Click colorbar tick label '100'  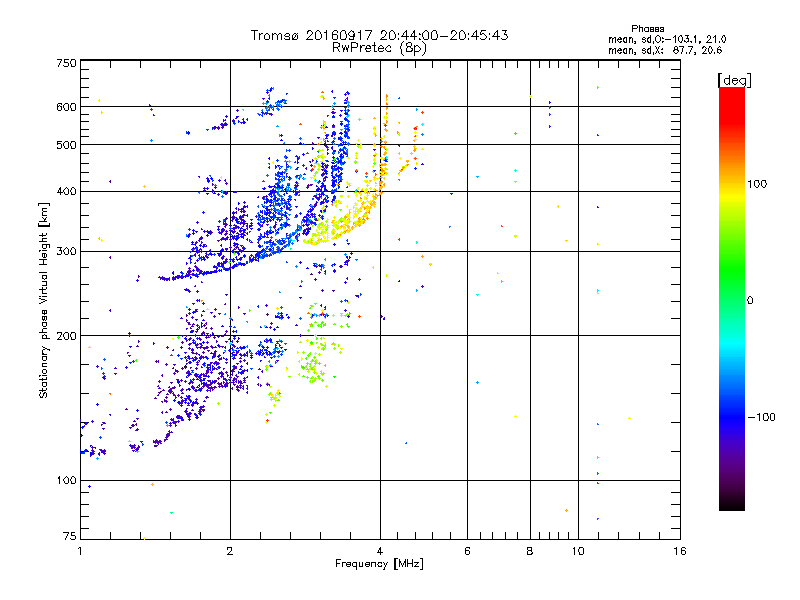click(x=757, y=184)
